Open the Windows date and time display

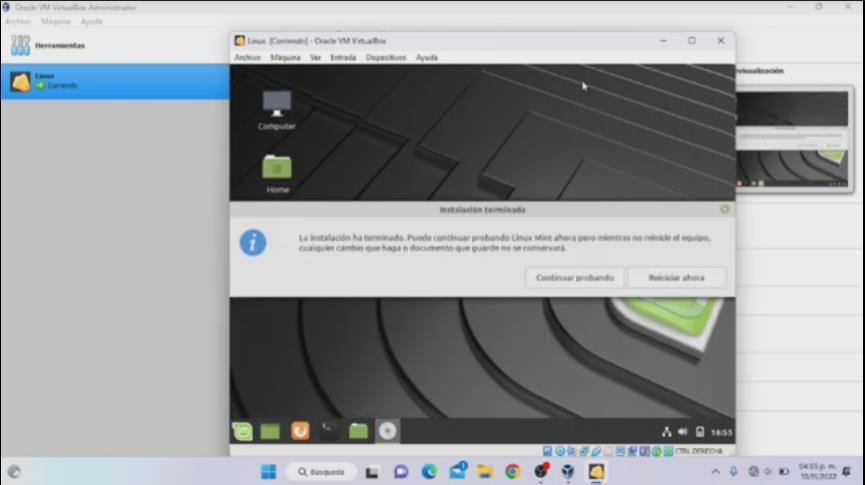[818, 472]
